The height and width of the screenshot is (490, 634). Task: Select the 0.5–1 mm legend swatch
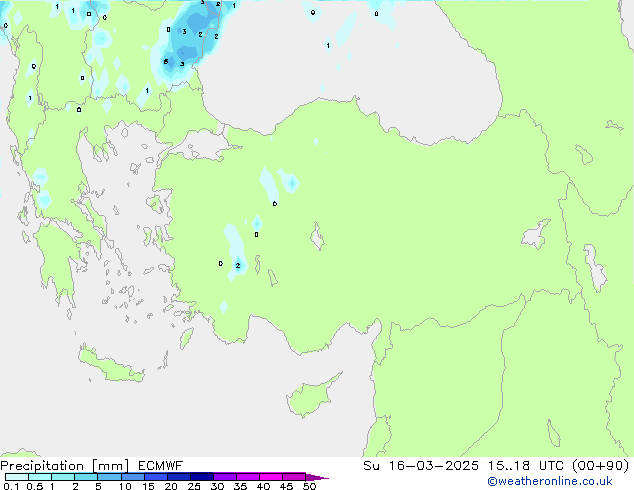40,477
